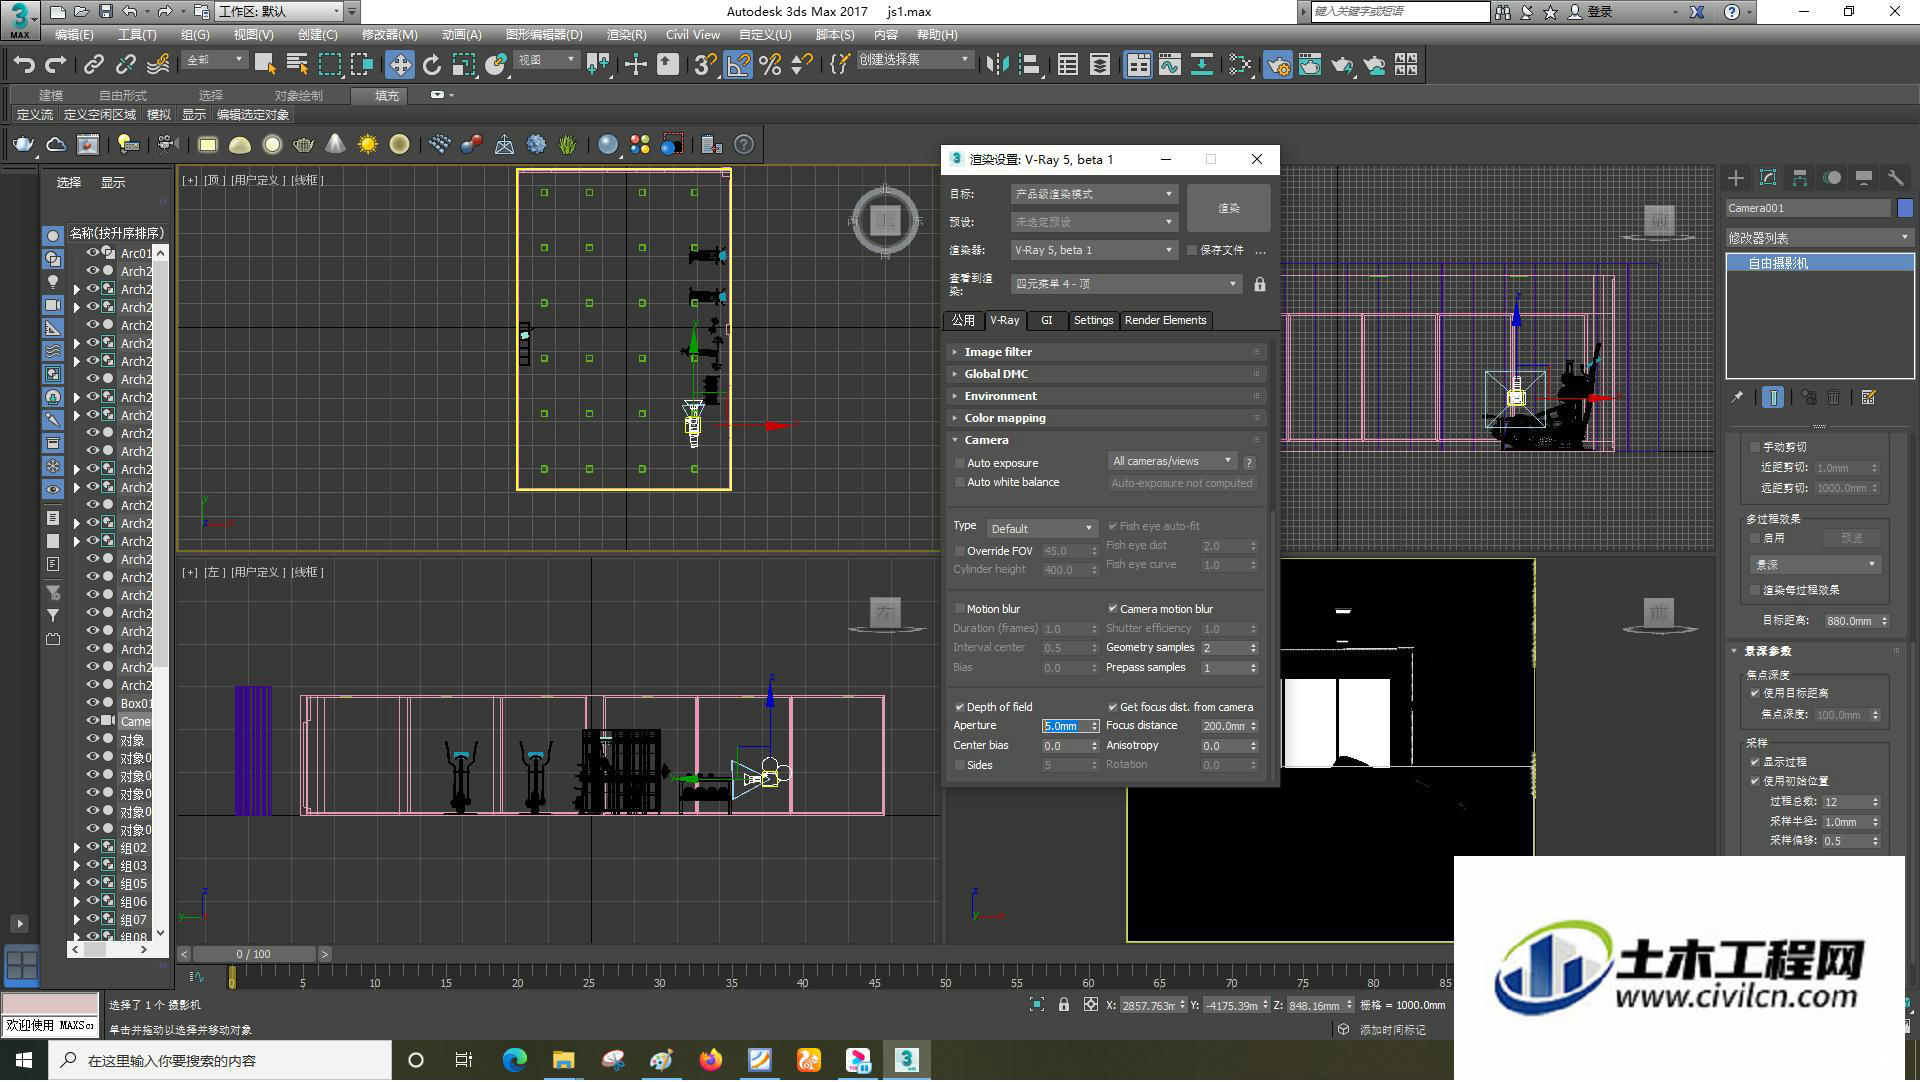1920x1082 pixels.
Task: Uncheck Depth of field checkbox
Action: (x=960, y=707)
